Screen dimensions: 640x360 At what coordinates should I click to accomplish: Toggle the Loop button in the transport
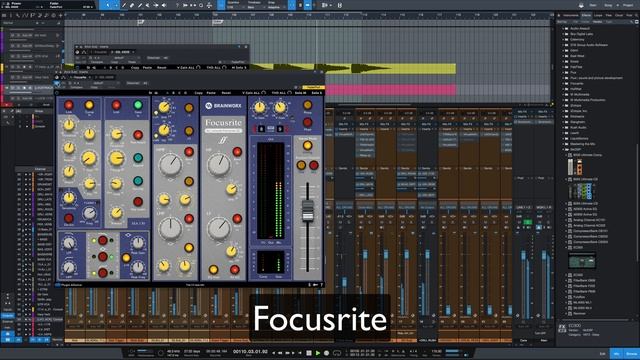337,353
